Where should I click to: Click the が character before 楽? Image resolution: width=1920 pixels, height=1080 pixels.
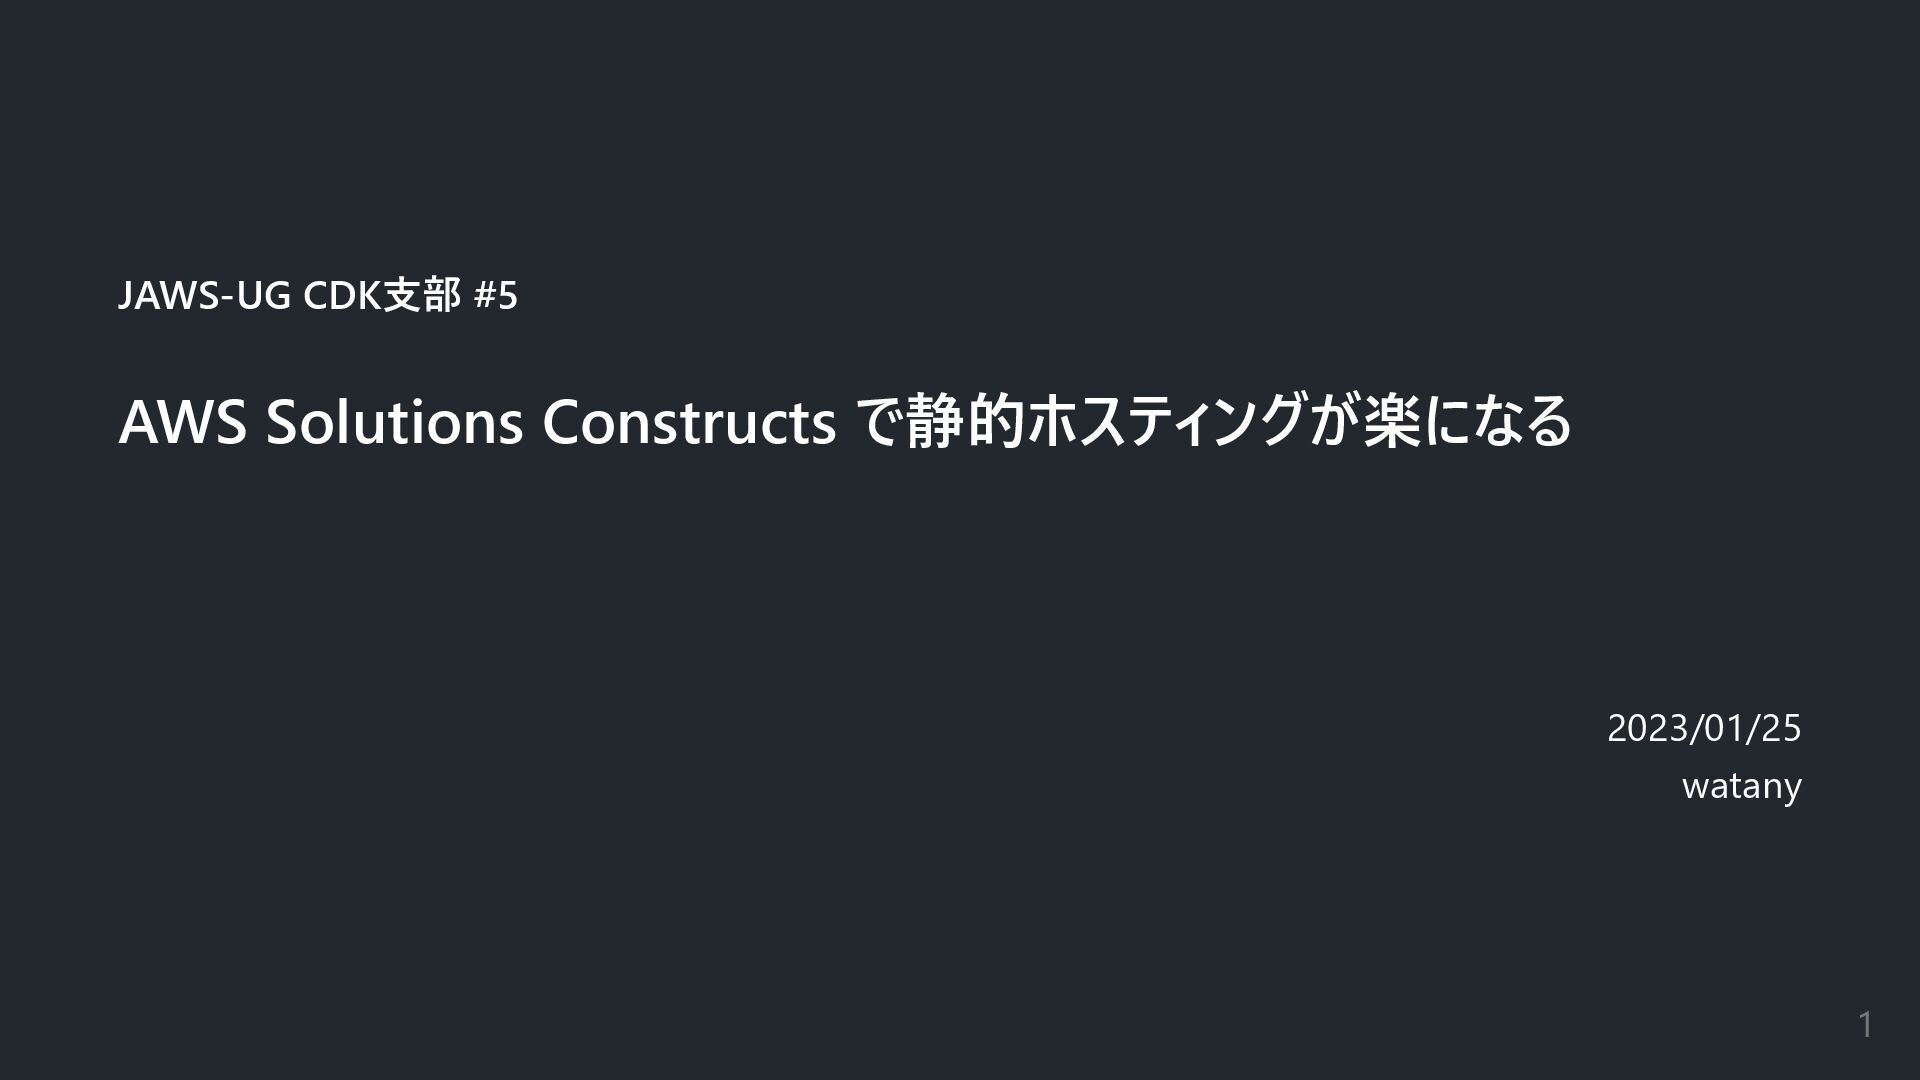click(1333, 422)
